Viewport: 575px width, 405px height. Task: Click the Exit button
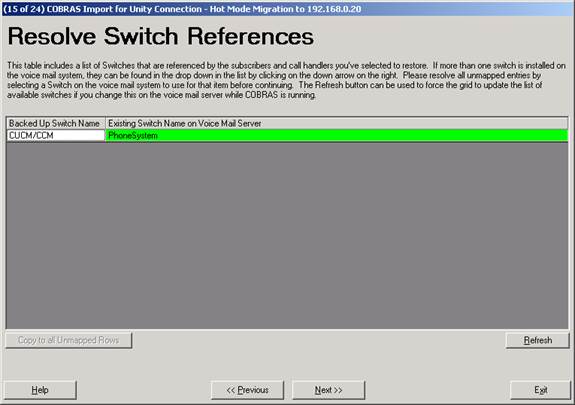click(x=541, y=390)
